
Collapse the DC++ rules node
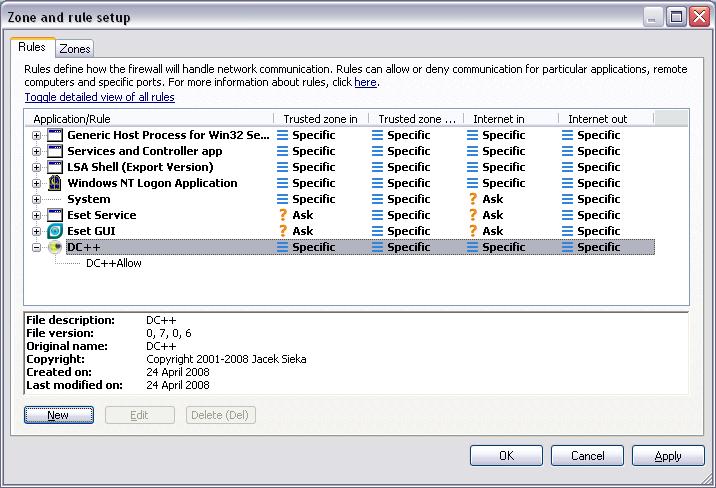pos(36,247)
